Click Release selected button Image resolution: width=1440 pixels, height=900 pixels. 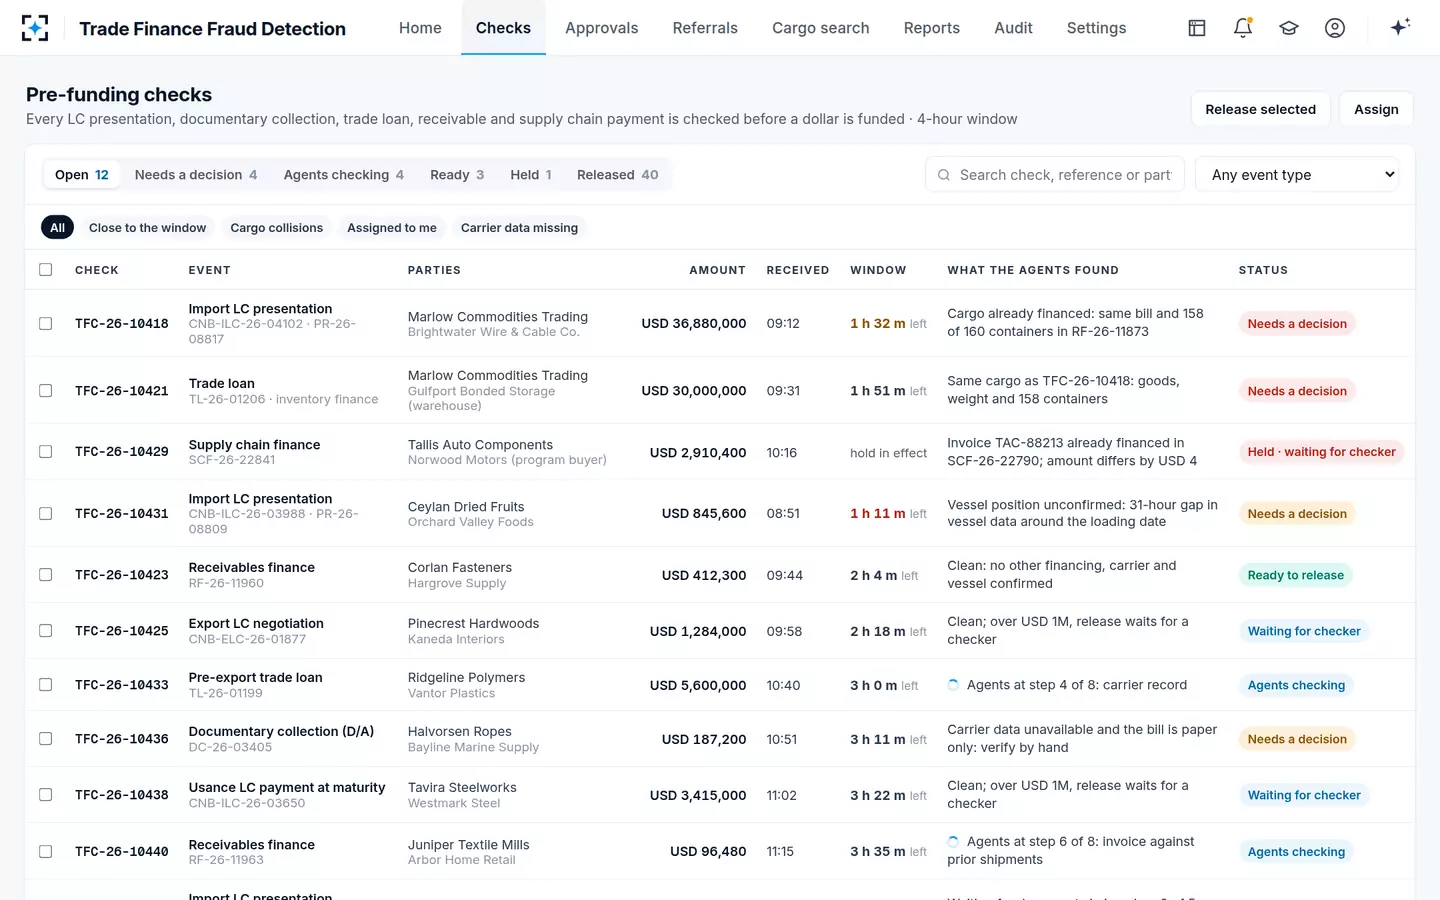pyautogui.click(x=1260, y=109)
